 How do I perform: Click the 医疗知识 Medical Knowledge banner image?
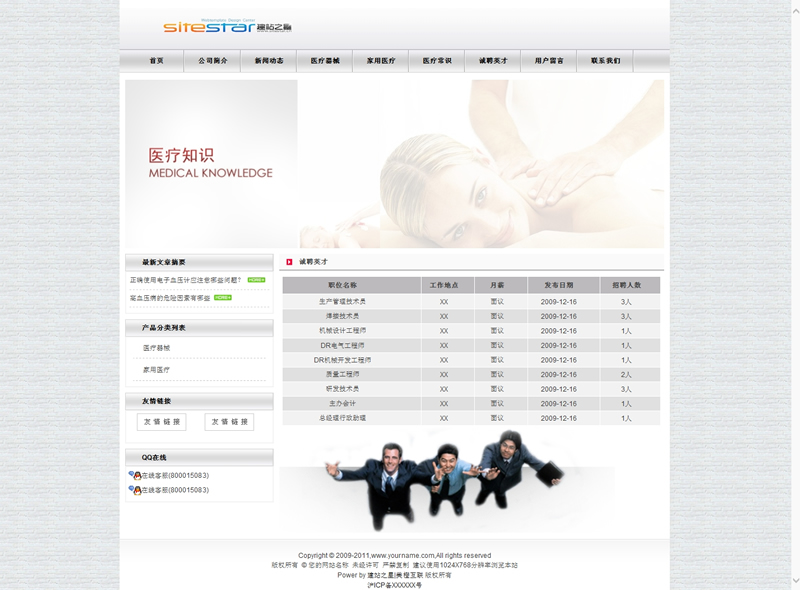394,164
